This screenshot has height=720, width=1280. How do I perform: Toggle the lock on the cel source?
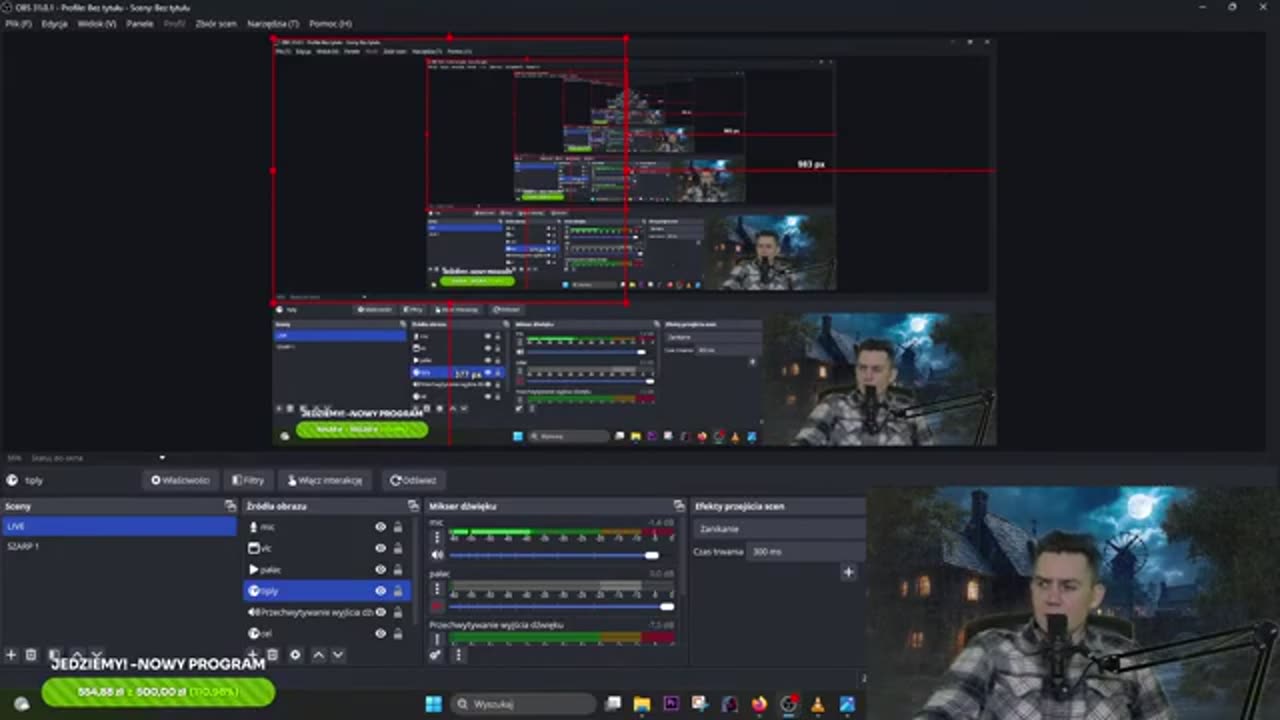click(x=397, y=633)
